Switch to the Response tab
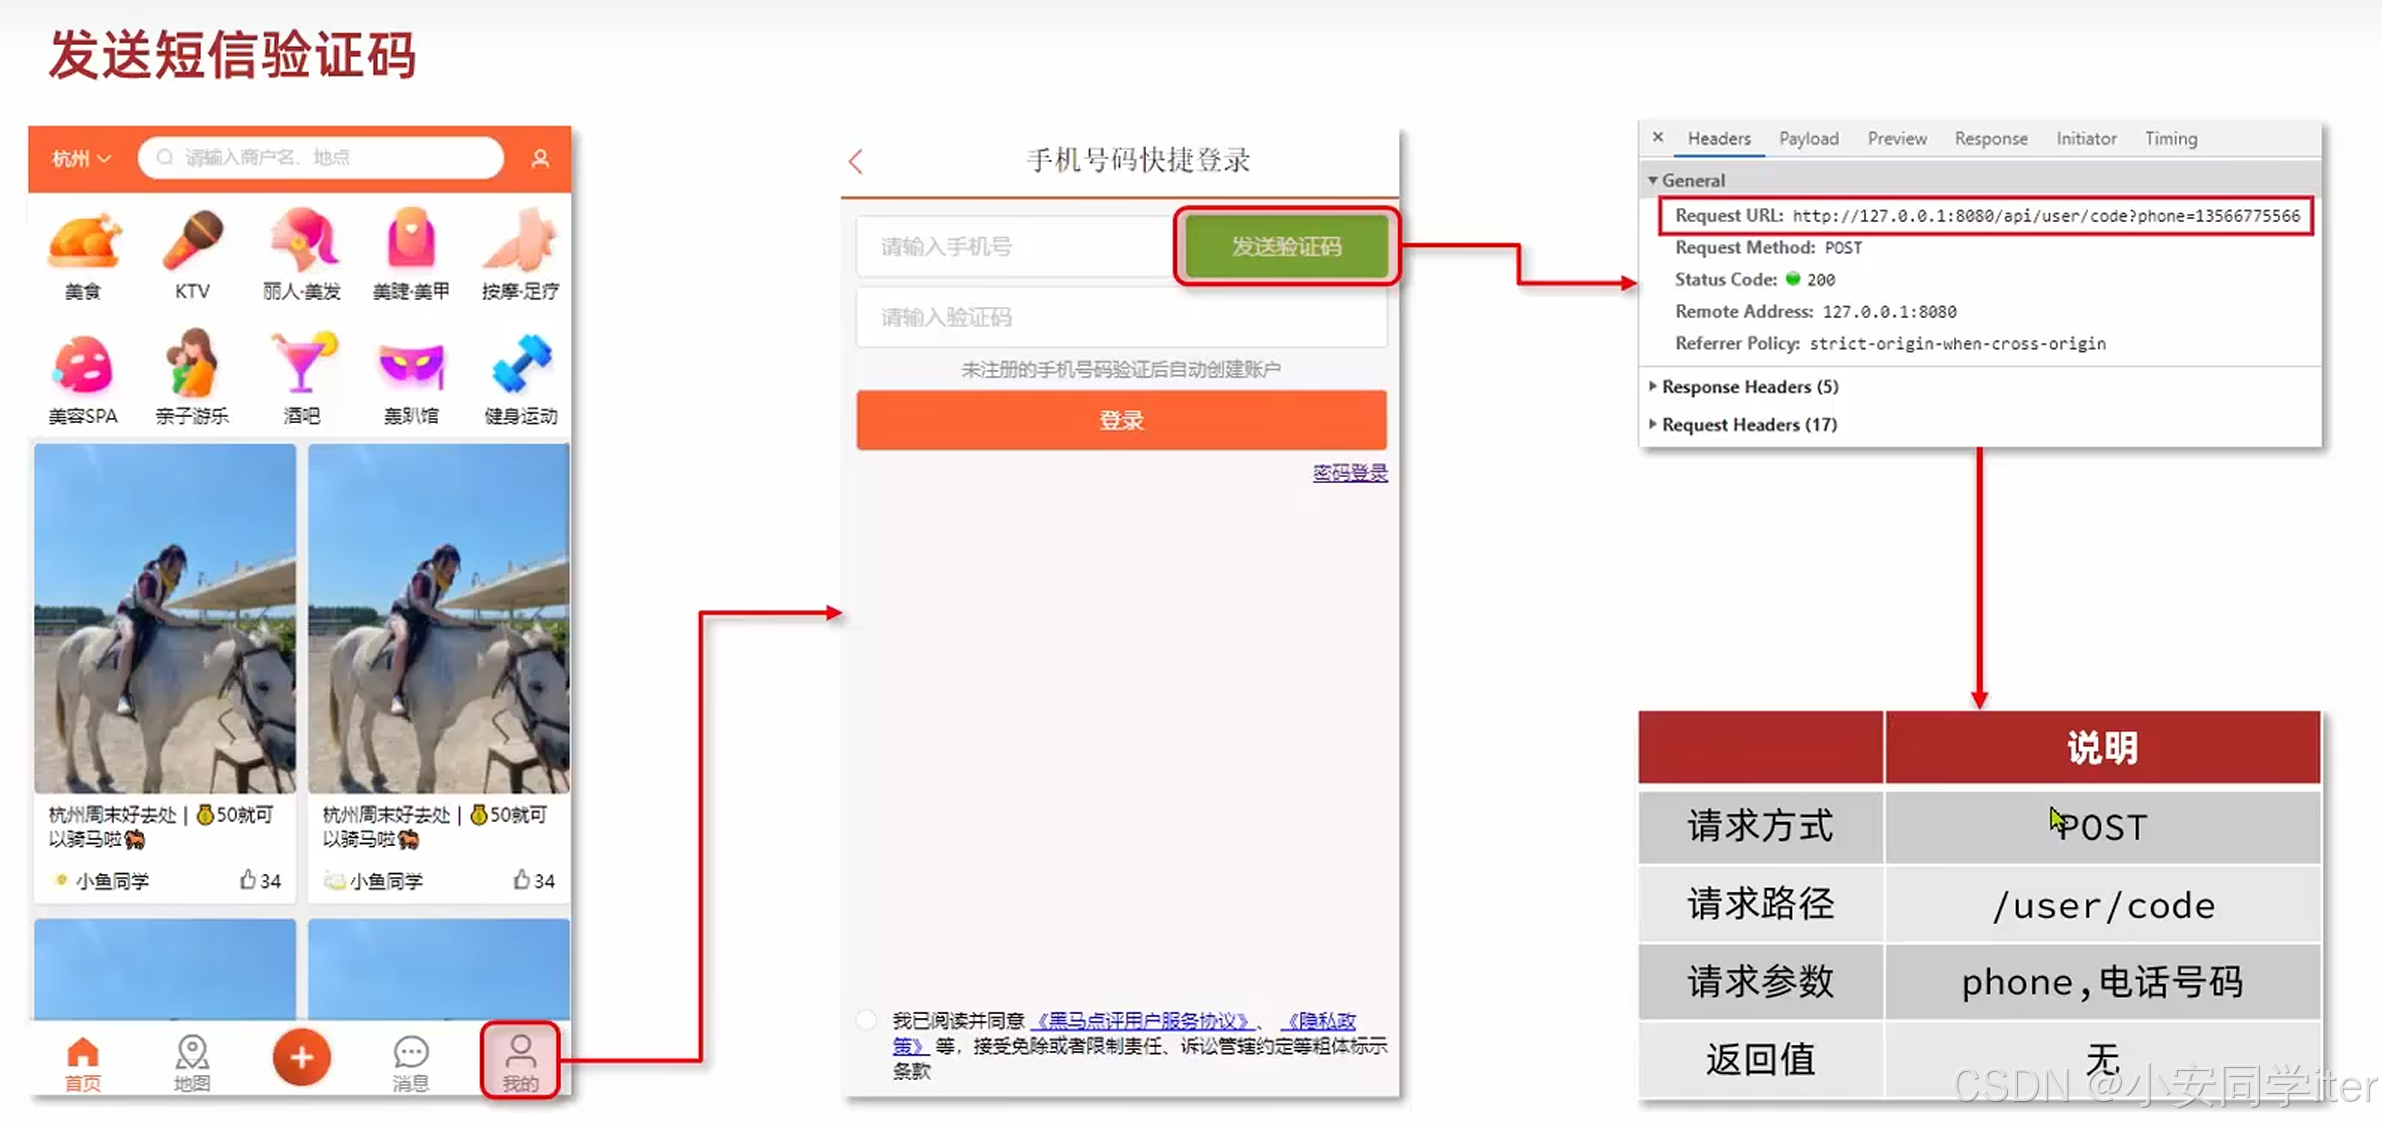The height and width of the screenshot is (1125, 2382). click(1990, 139)
